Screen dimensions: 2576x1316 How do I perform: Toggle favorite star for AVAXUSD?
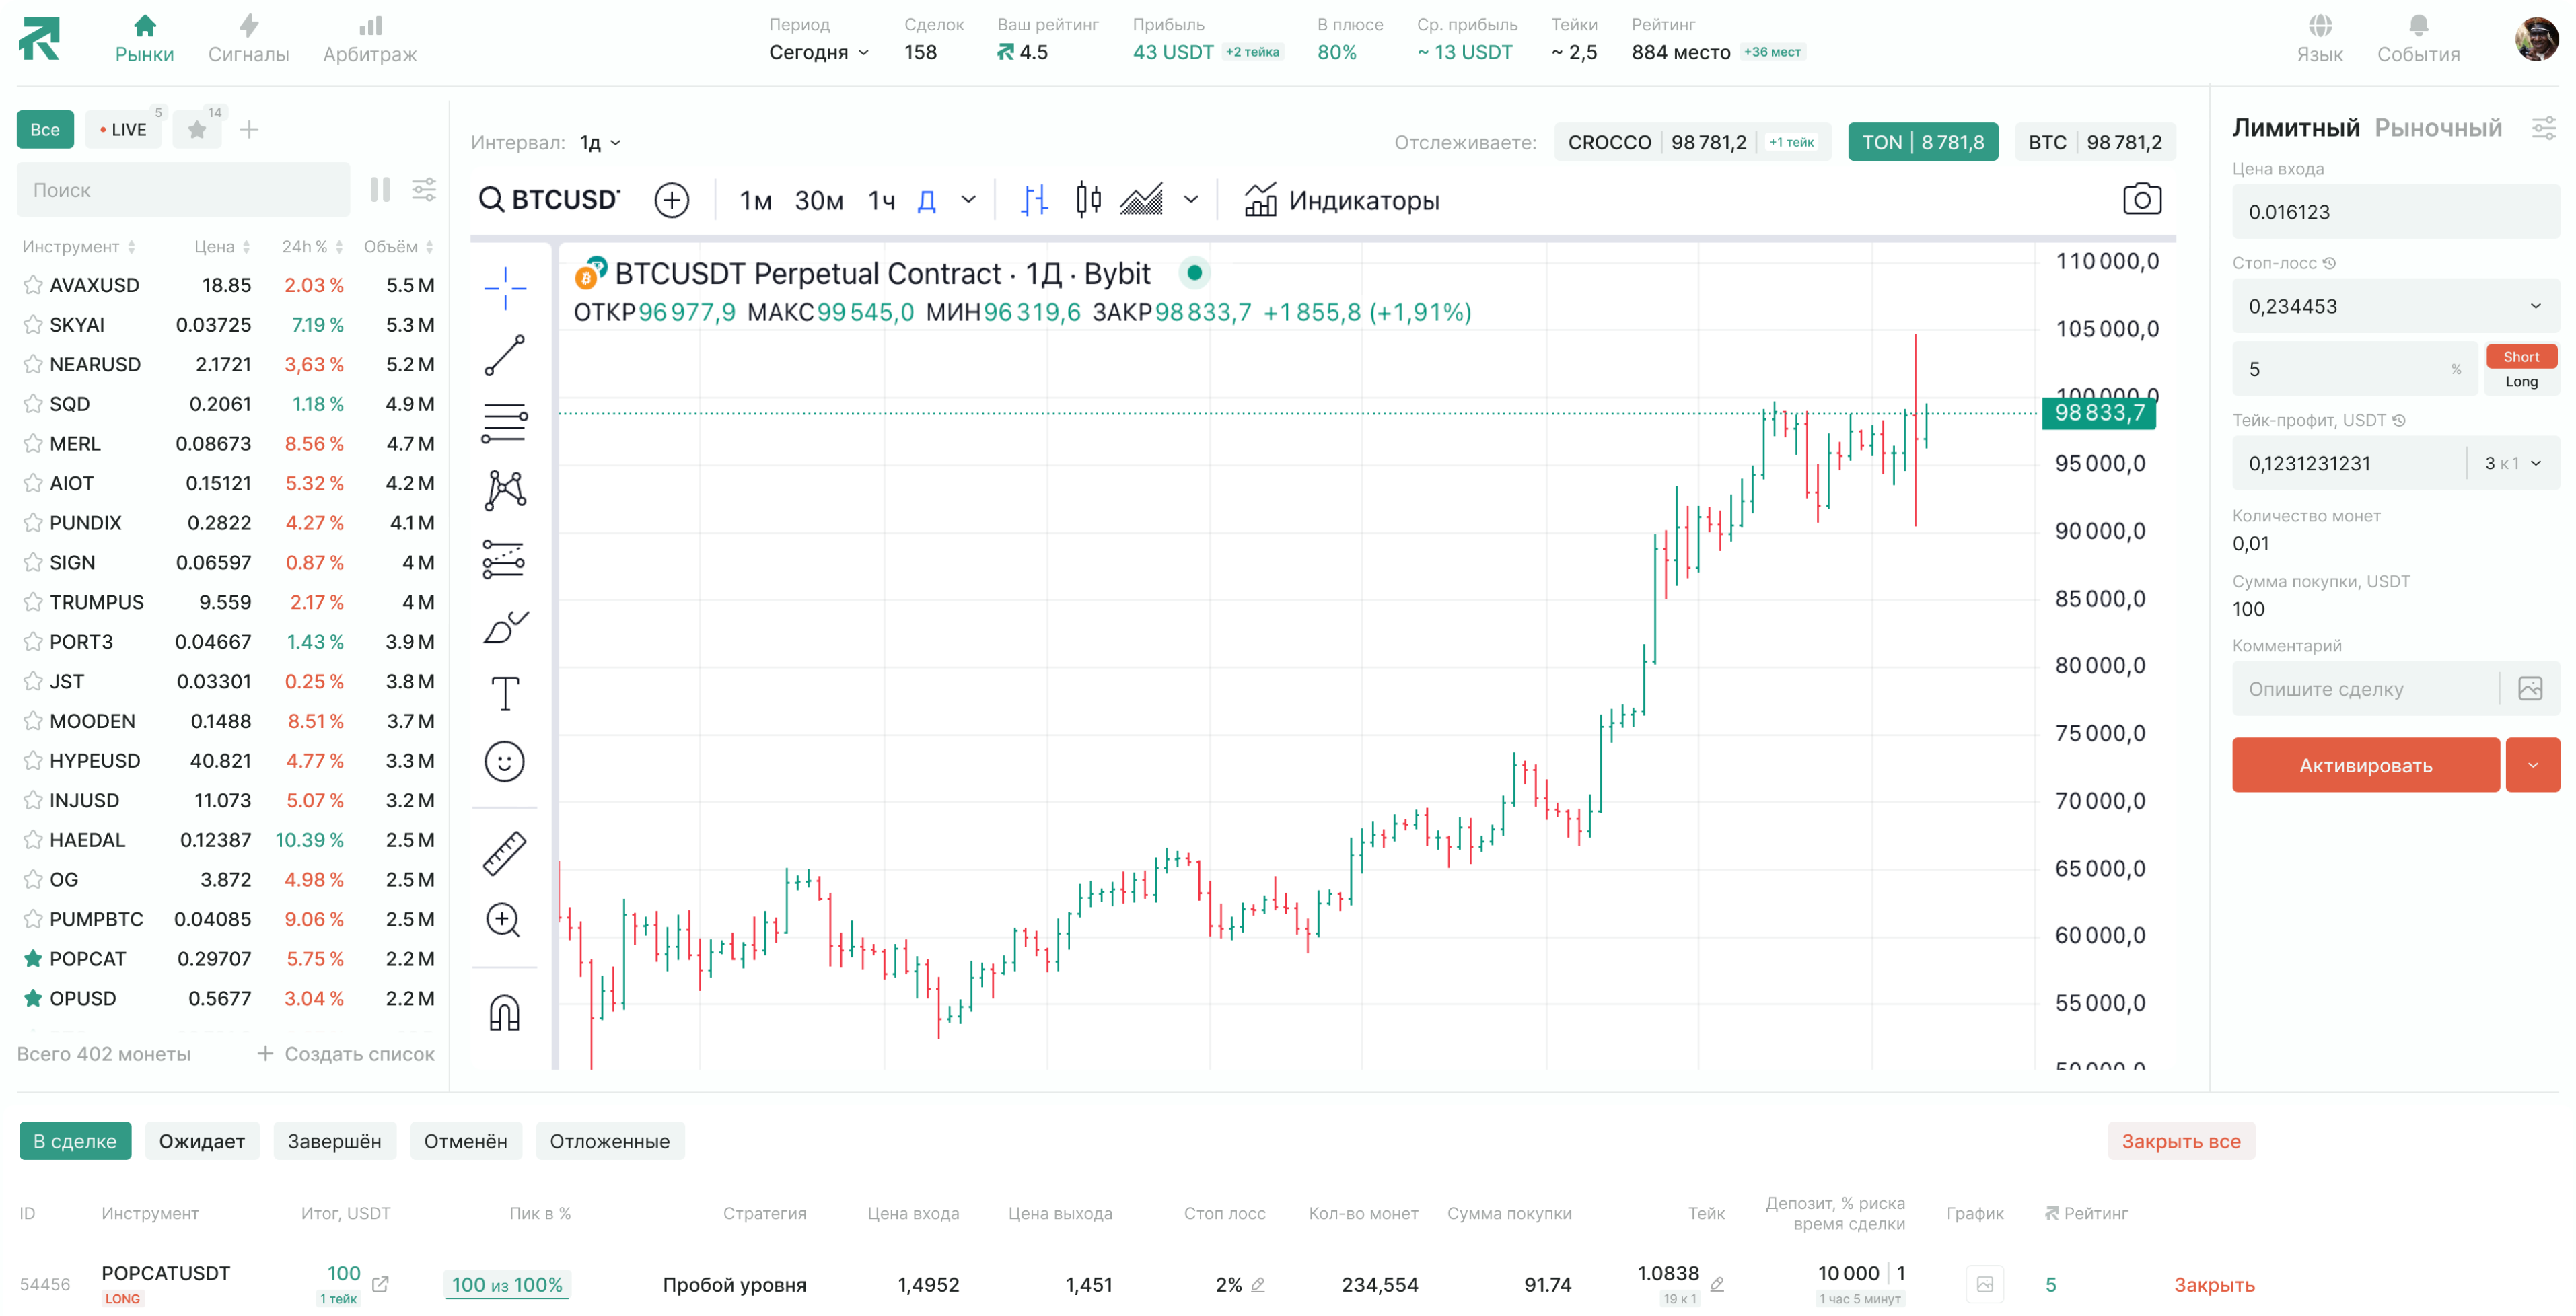click(33, 285)
